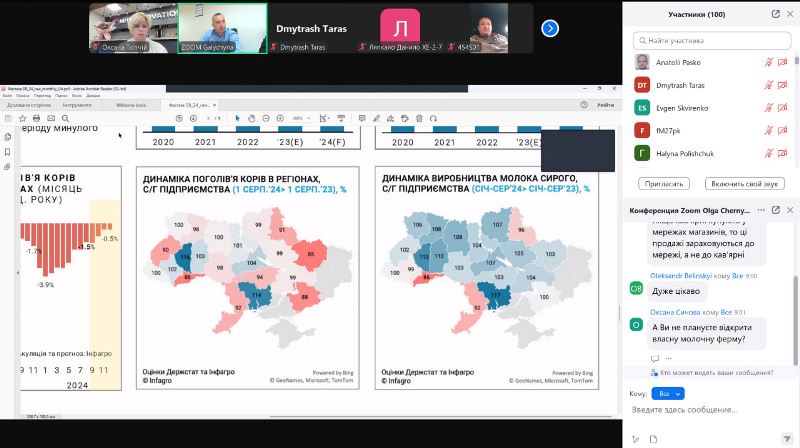This screenshot has height=448, width=800.
Task: Click the star bookmark icon in Acrobat toolbar
Action: (22, 118)
